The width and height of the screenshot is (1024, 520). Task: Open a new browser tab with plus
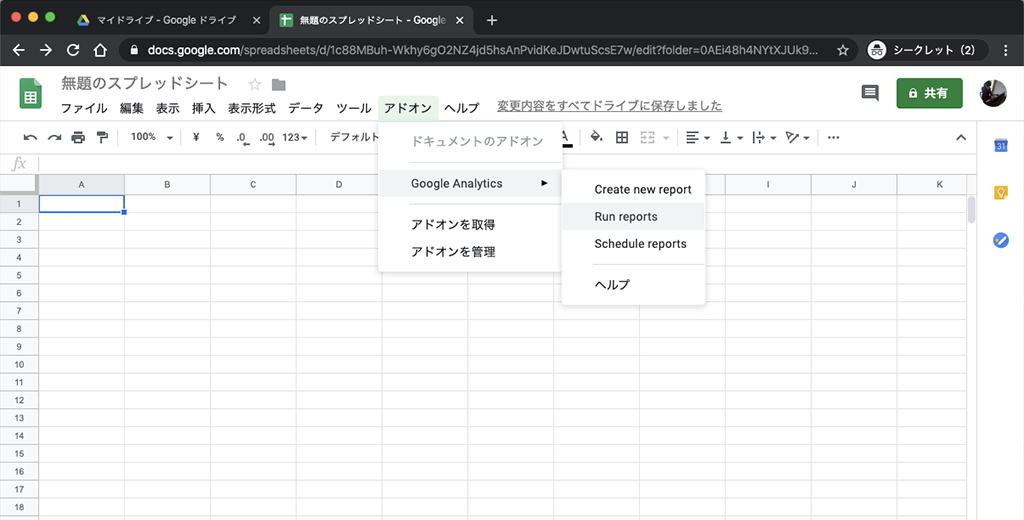(492, 20)
